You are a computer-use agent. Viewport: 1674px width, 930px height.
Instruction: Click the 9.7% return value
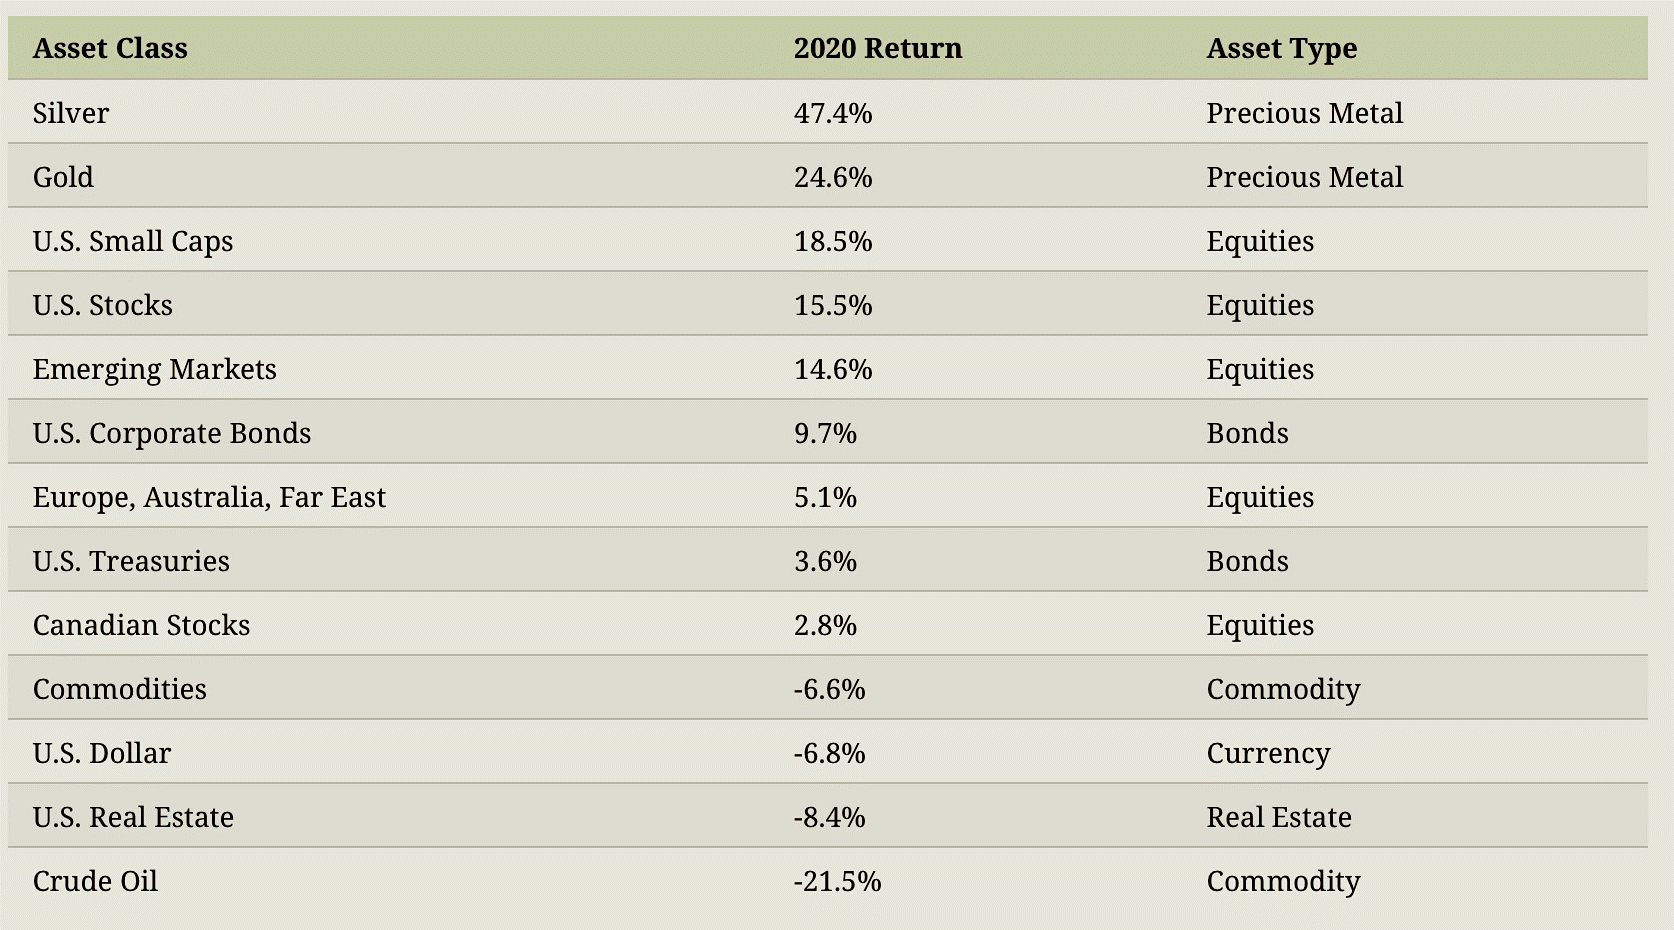pos(825,433)
